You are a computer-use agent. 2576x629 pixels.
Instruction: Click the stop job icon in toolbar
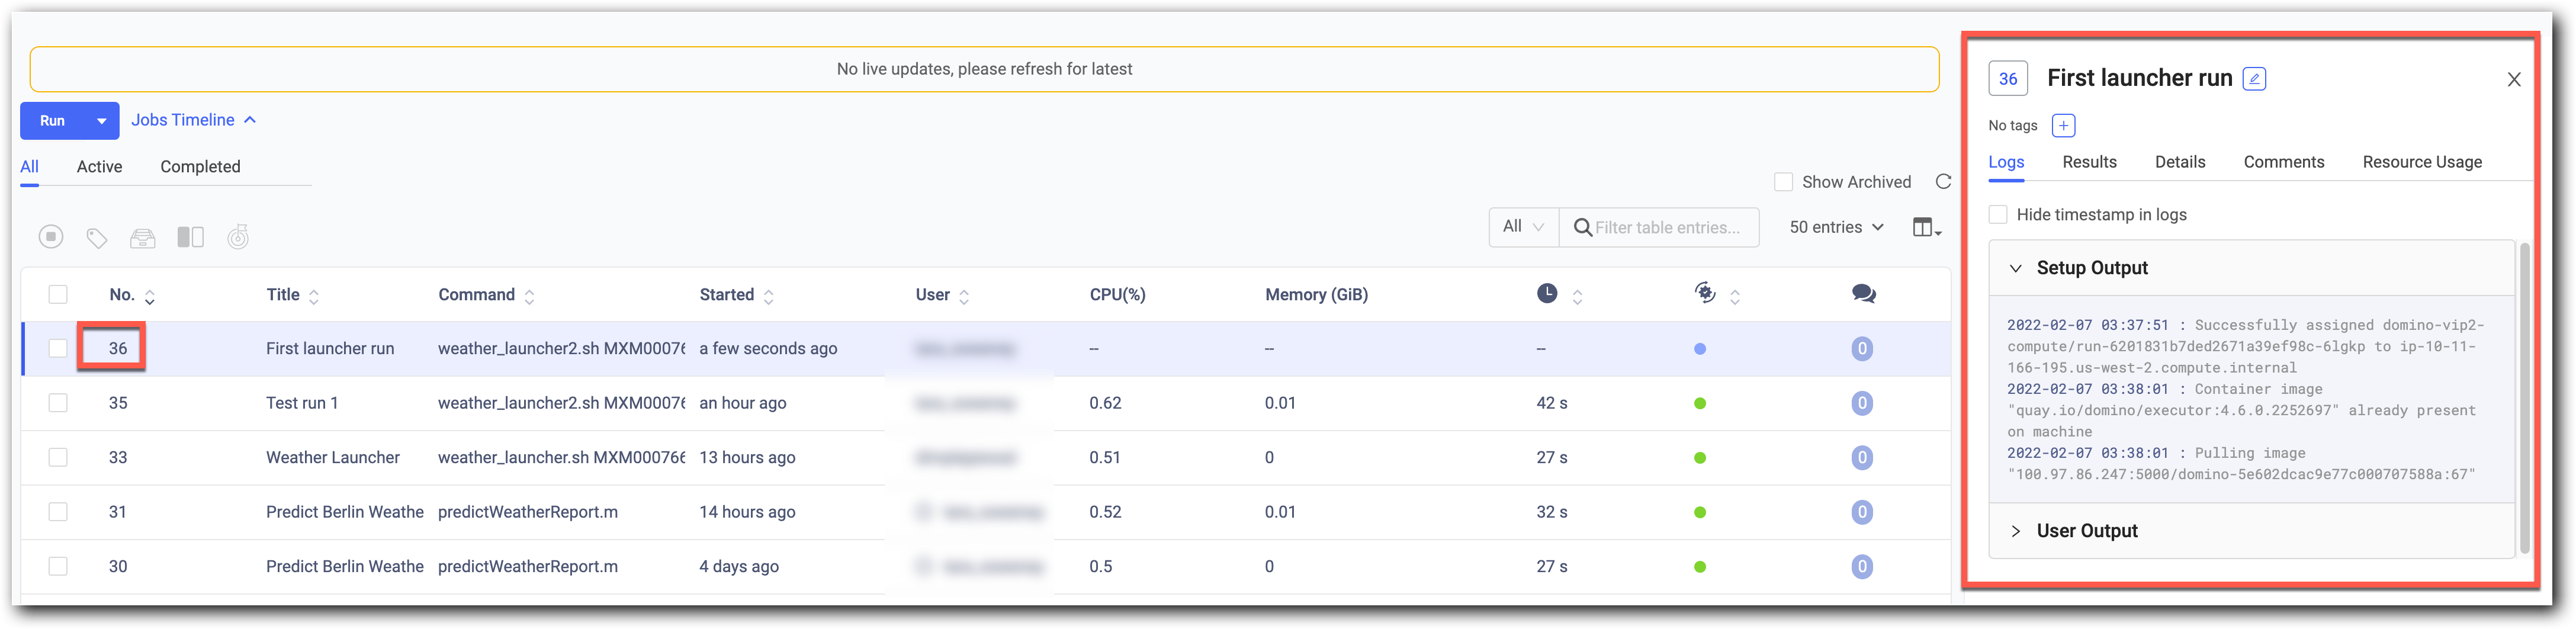[x=51, y=237]
